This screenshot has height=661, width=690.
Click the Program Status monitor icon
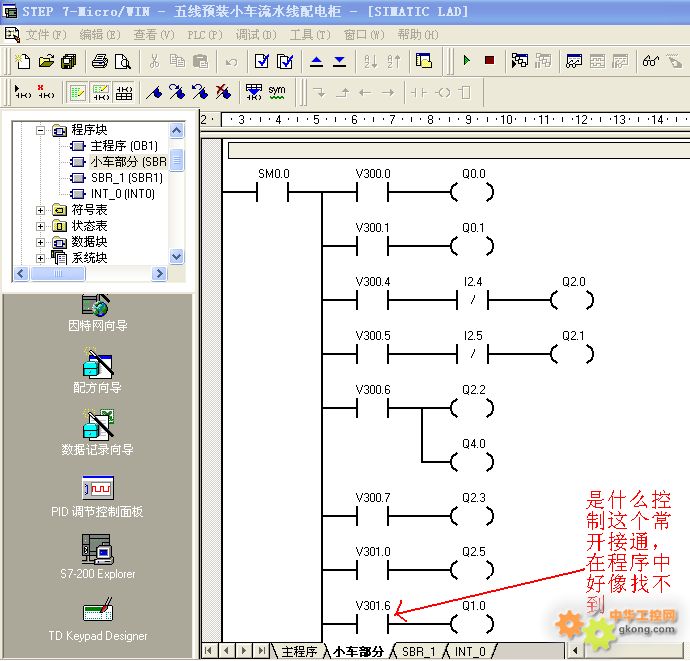[520, 61]
